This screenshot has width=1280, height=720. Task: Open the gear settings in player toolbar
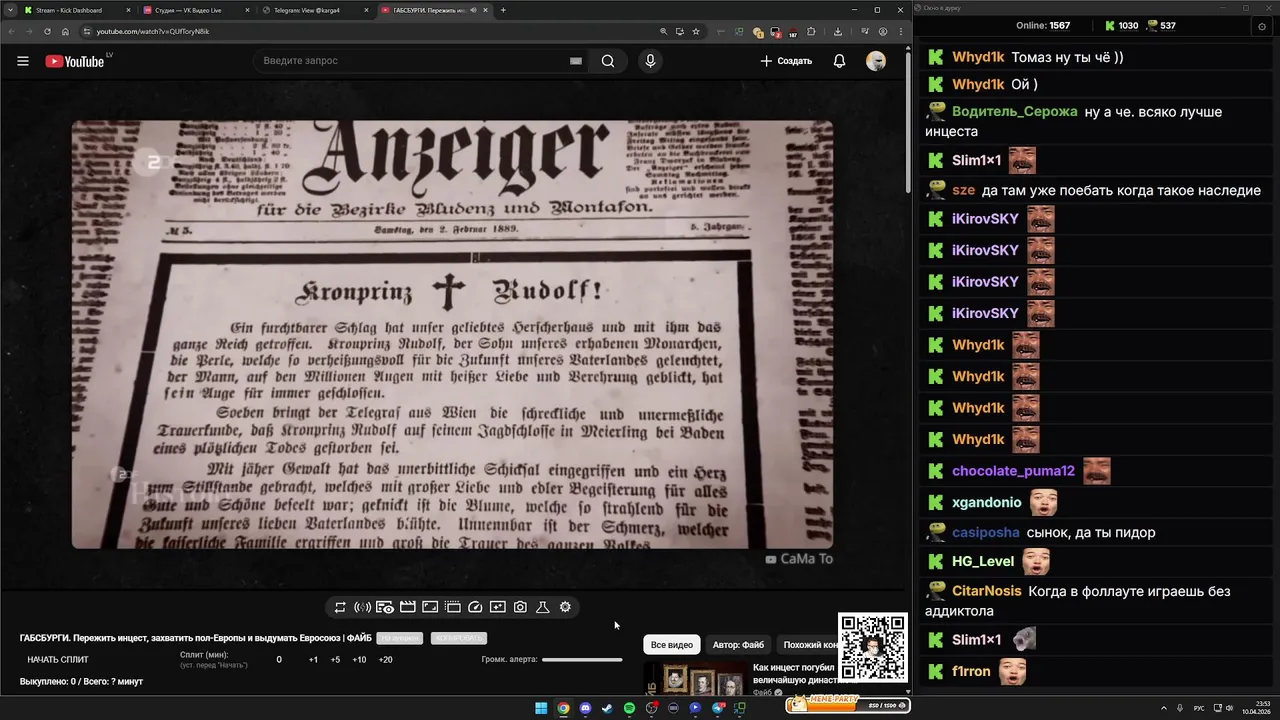(x=565, y=607)
